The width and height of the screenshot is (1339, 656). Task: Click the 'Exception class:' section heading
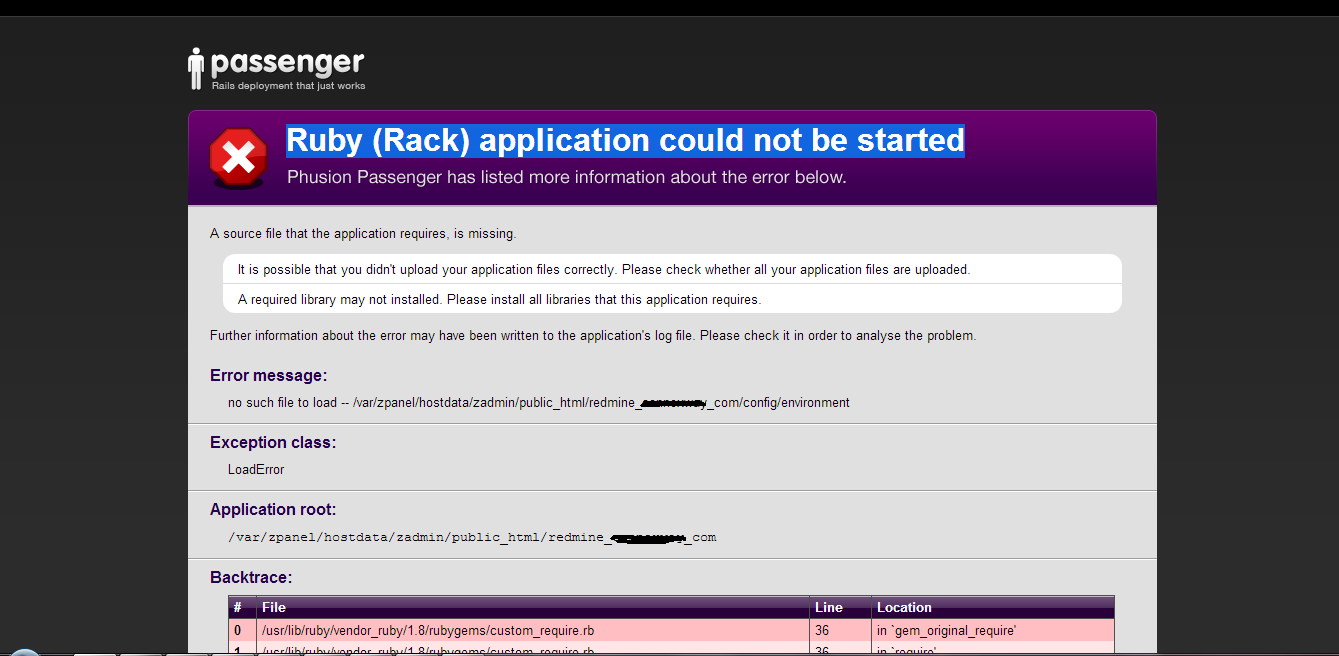pos(273,442)
